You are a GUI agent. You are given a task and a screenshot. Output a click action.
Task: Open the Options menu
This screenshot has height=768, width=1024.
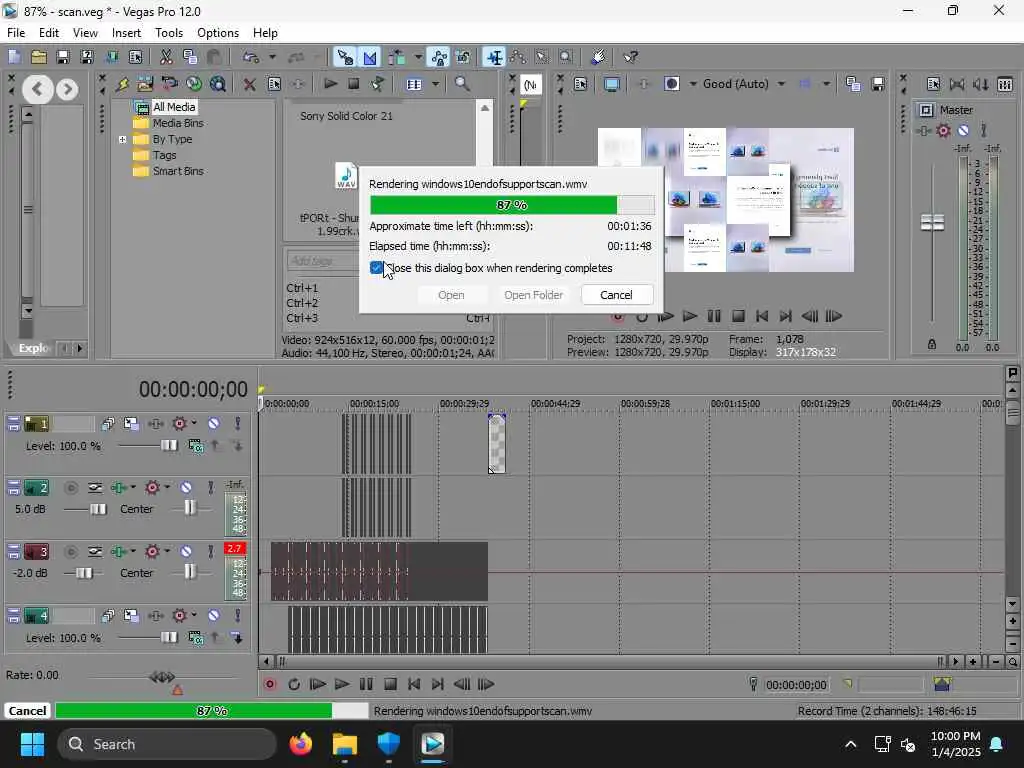pos(217,33)
